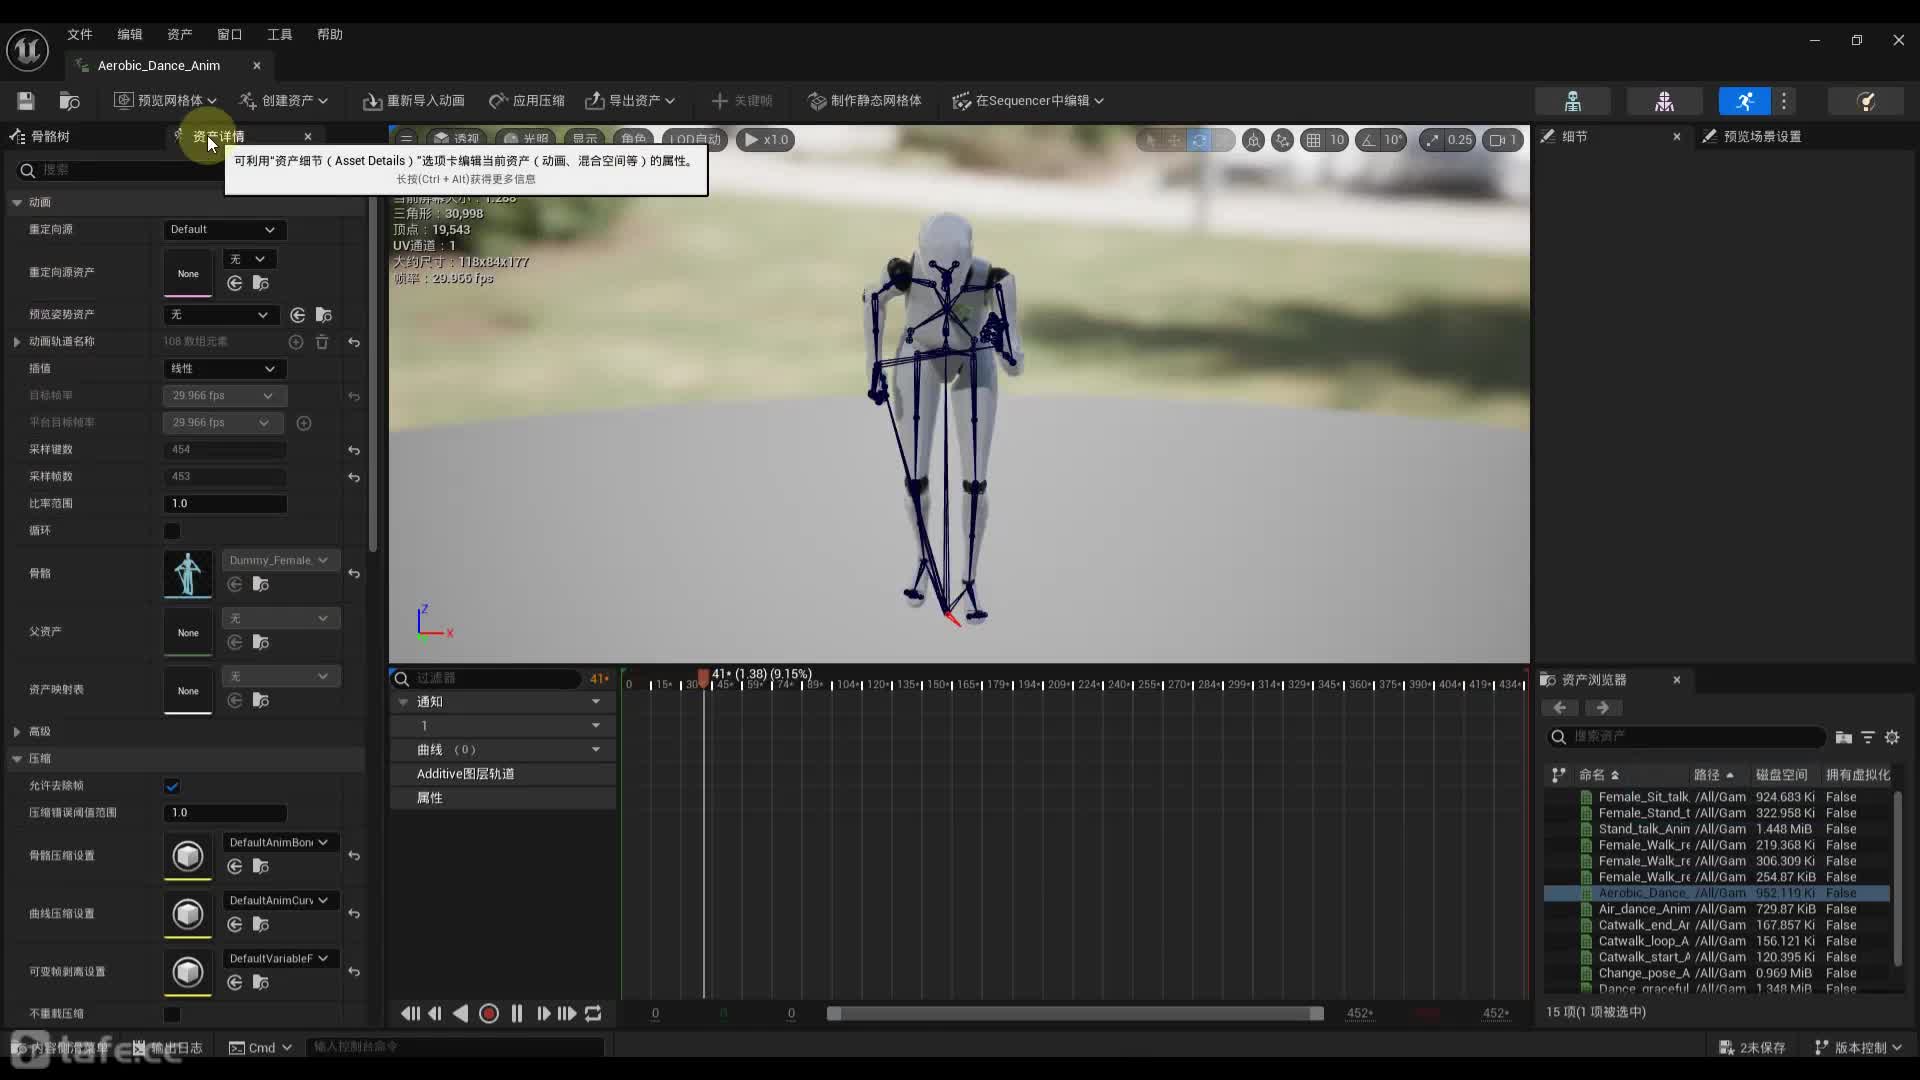Click 制作静态网格体 button

[865, 100]
